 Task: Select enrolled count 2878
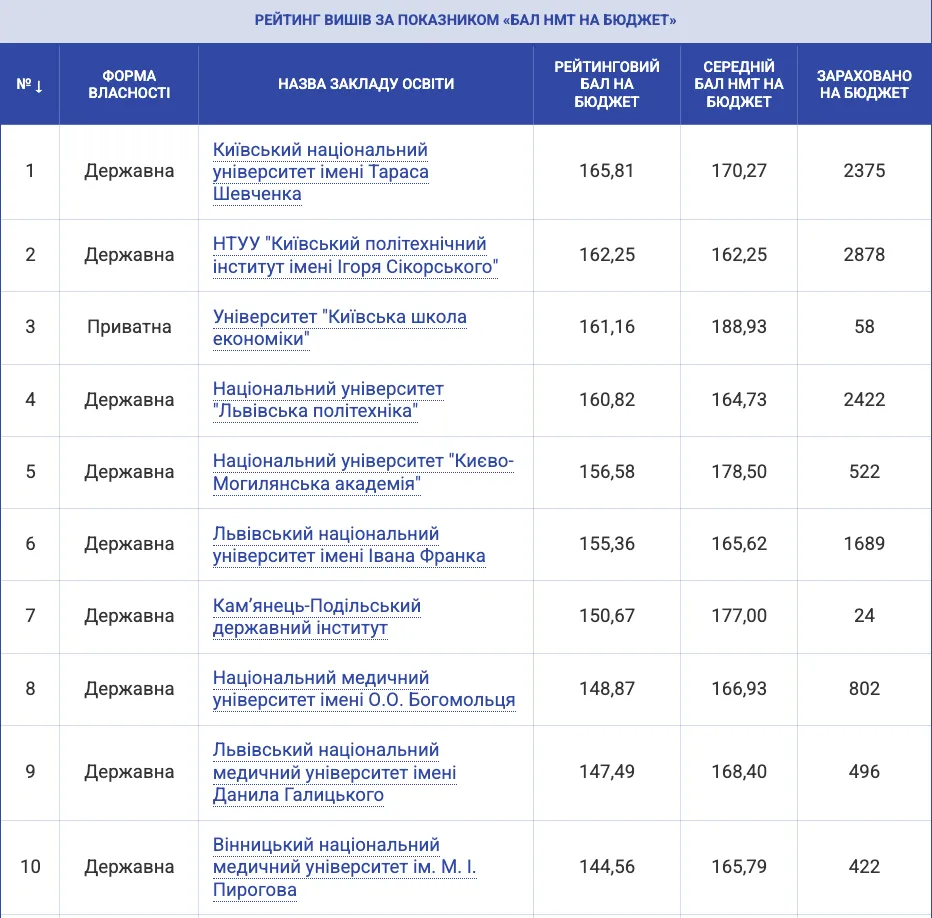pos(864,255)
